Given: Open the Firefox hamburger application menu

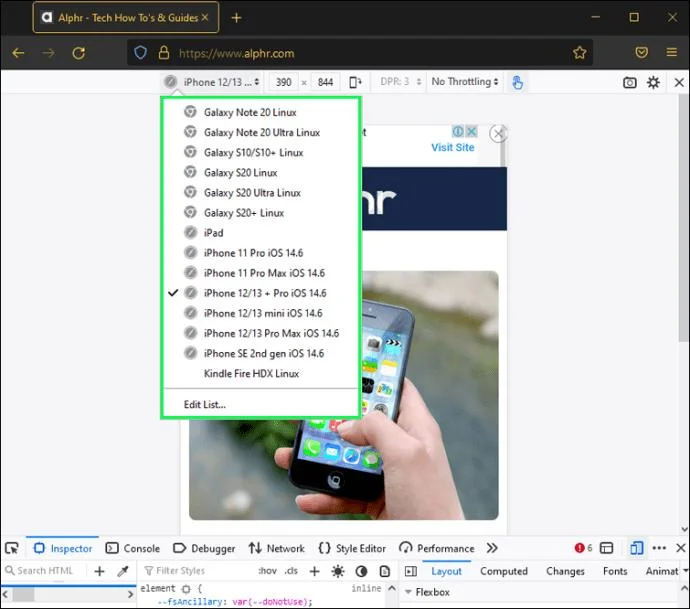Looking at the screenshot, I should coord(672,52).
